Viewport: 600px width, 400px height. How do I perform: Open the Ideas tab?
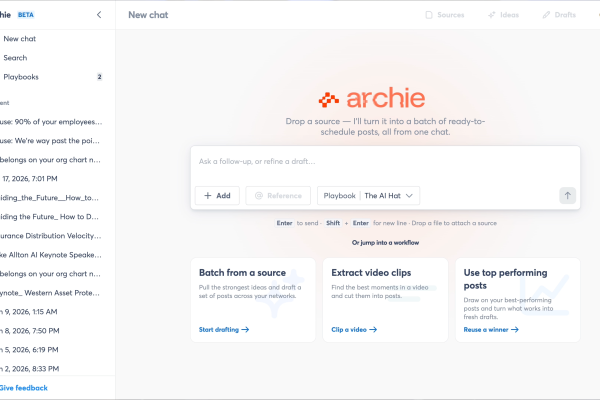click(x=504, y=15)
